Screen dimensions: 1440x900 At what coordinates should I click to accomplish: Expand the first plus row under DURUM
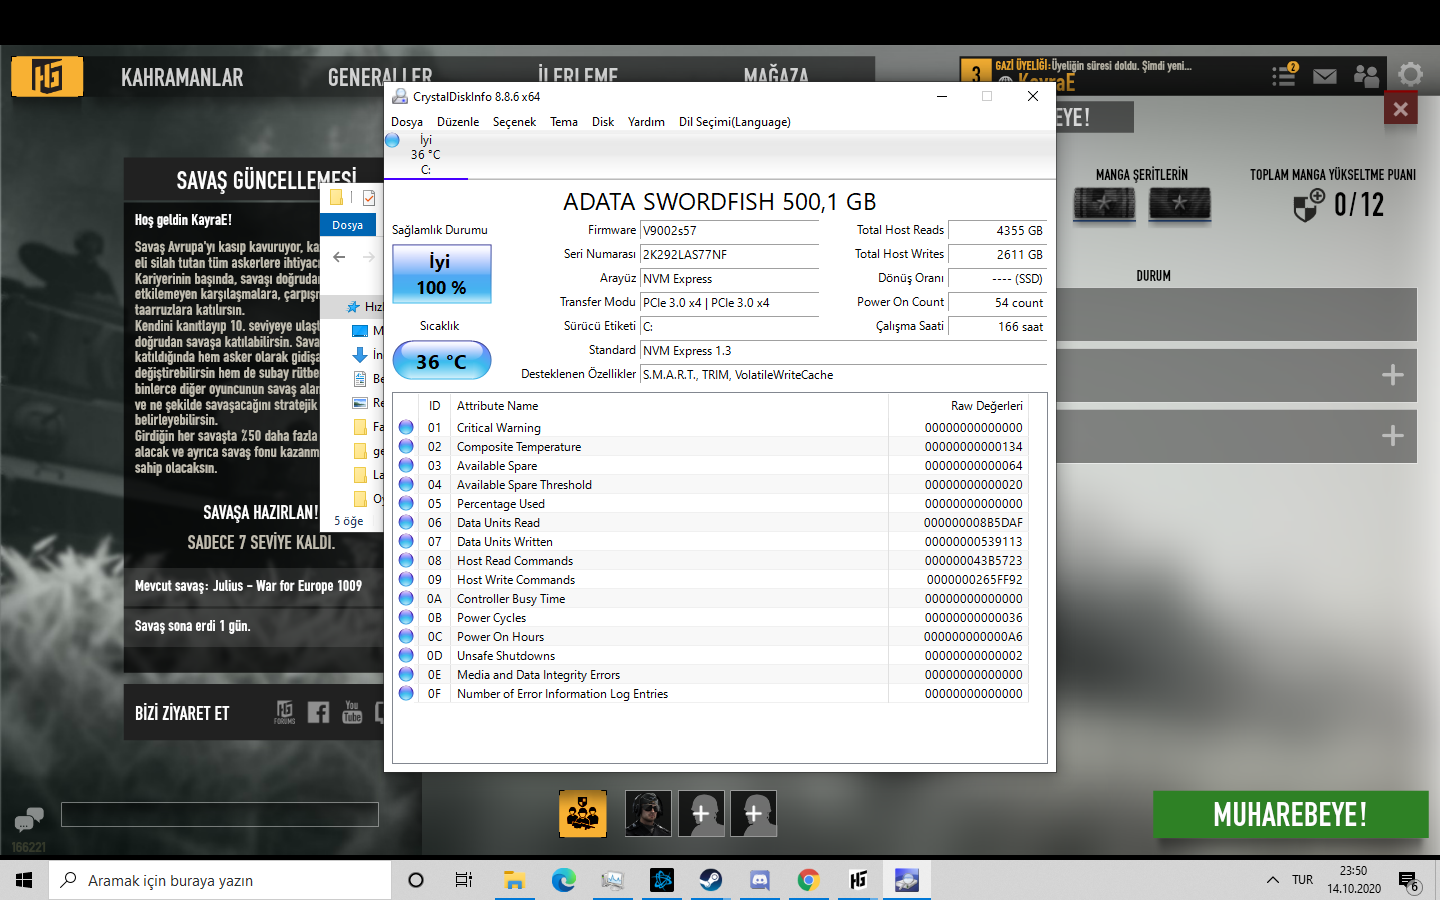click(1392, 375)
